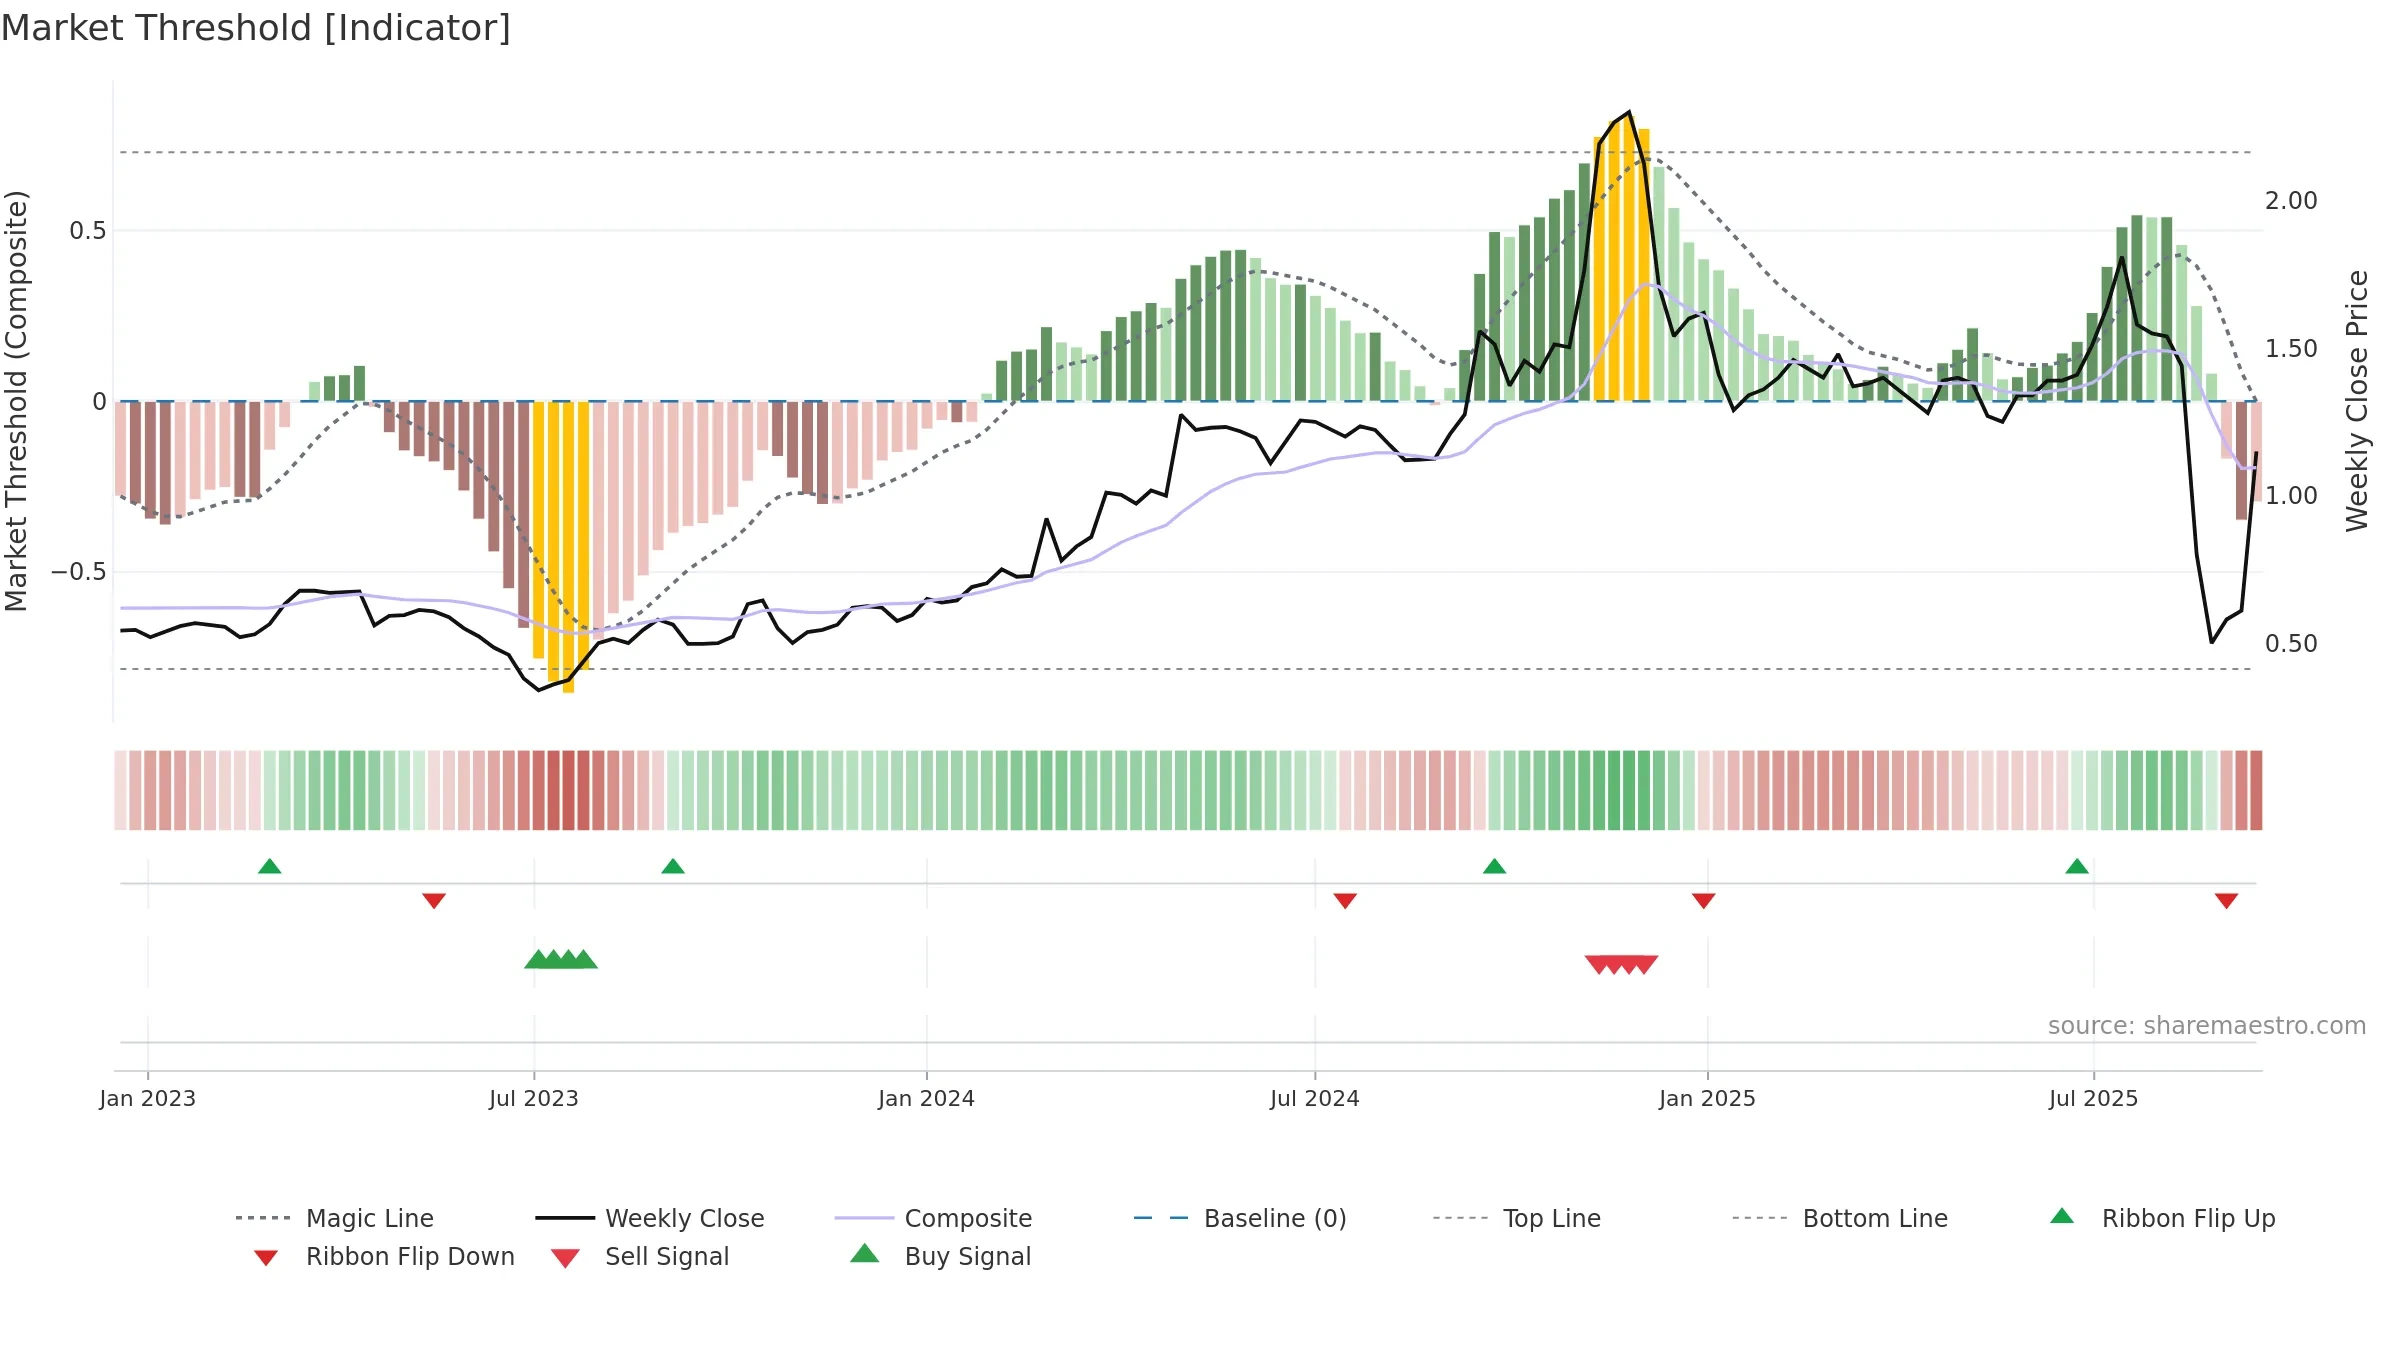This screenshot has height=1350, width=2400.
Task: Click the Weekly Close Price axis title
Action: tap(2358, 400)
